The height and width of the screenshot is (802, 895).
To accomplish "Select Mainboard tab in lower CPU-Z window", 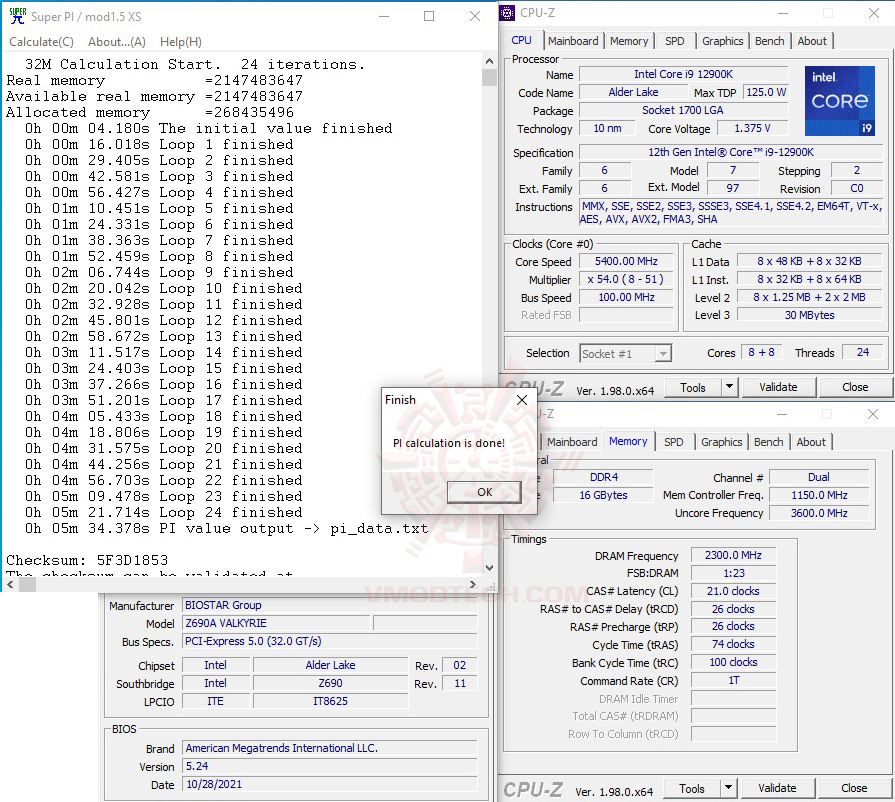I will tap(571, 442).
